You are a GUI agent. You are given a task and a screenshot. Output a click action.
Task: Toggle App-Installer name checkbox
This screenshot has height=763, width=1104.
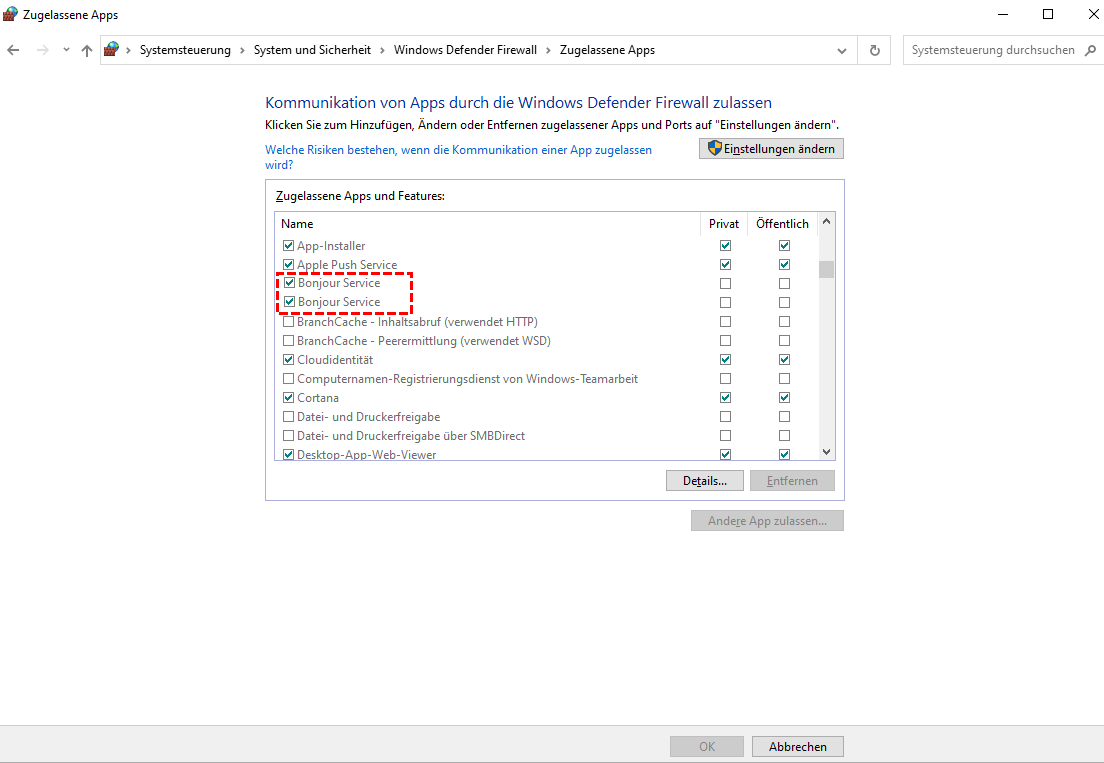pos(288,246)
